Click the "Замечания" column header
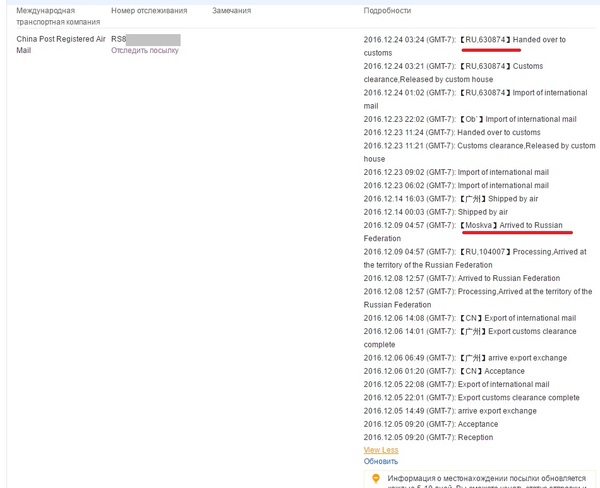Image resolution: width=600 pixels, height=488 pixels. 232,11
